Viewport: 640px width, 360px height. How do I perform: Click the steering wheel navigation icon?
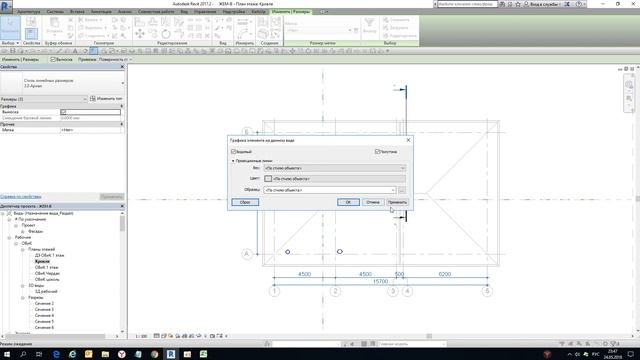[629, 84]
